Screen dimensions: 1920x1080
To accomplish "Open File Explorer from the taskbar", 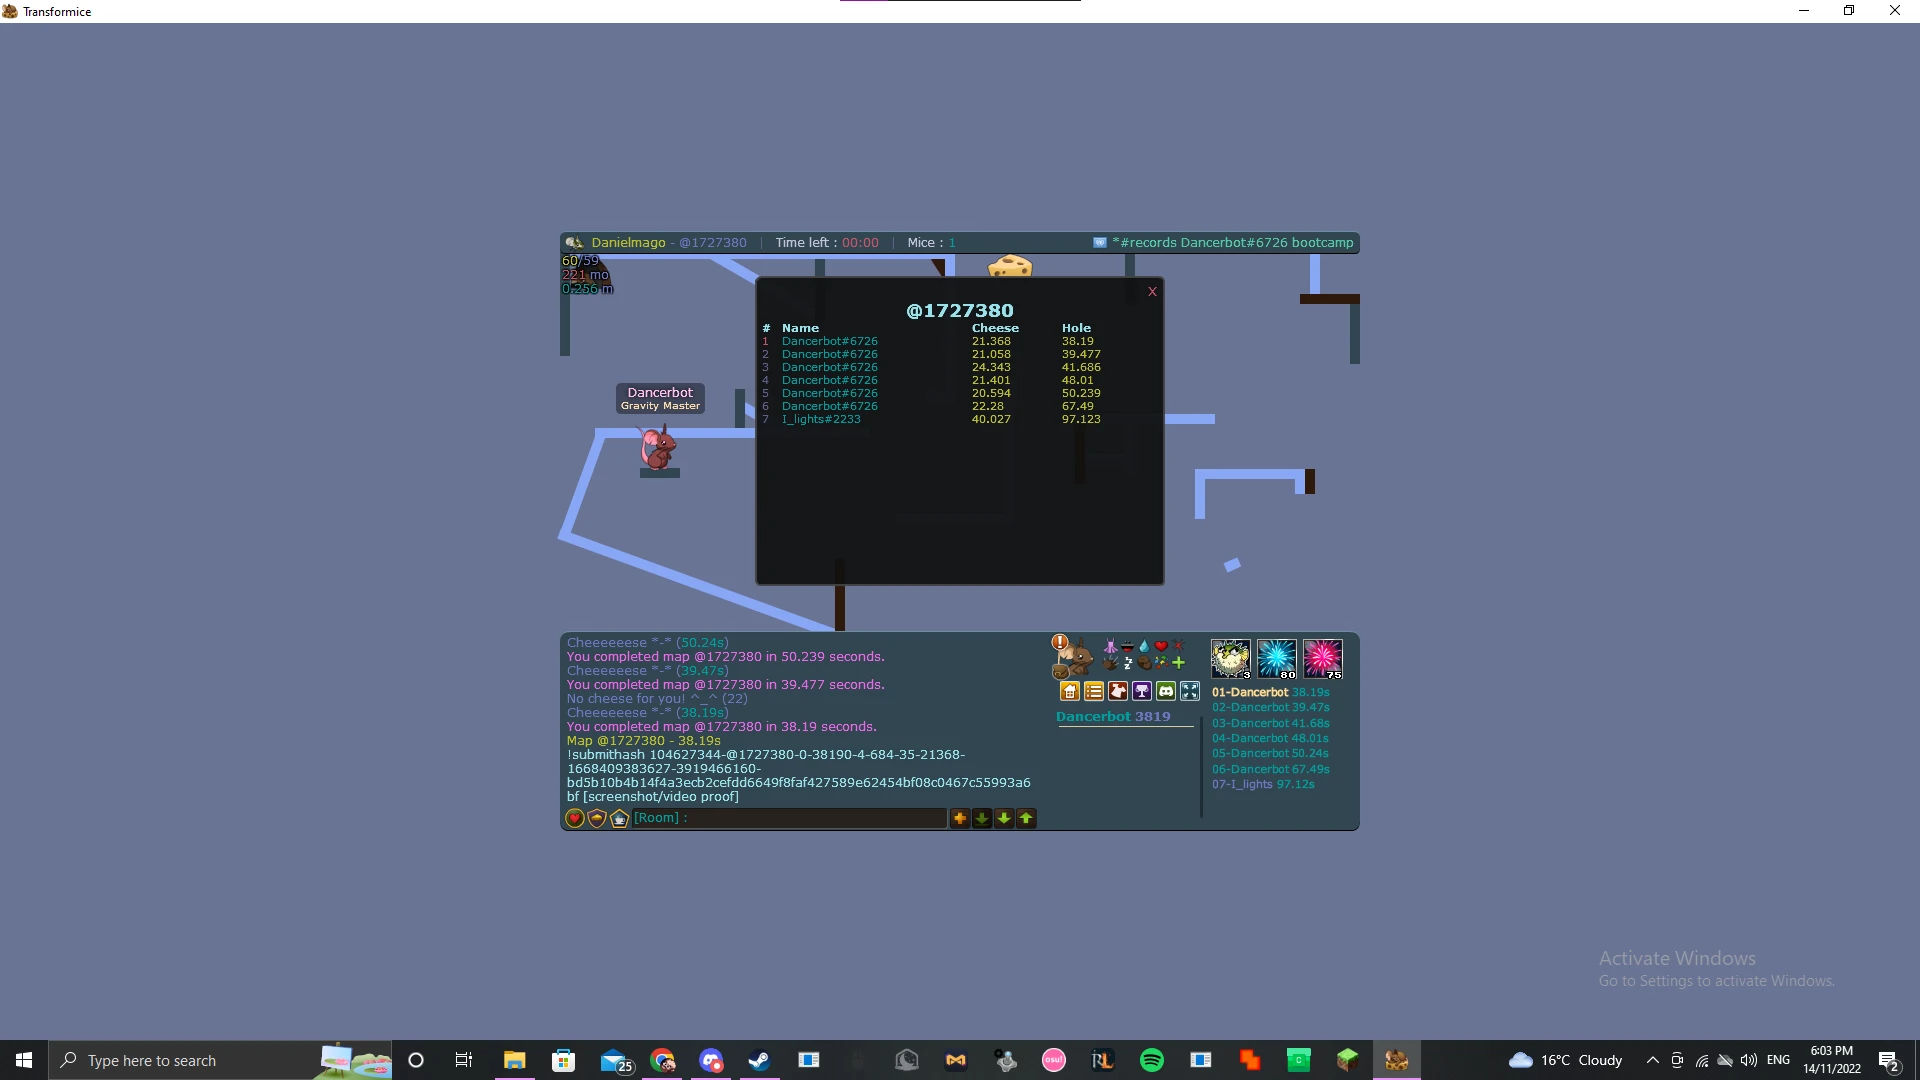I will pyautogui.click(x=514, y=1060).
